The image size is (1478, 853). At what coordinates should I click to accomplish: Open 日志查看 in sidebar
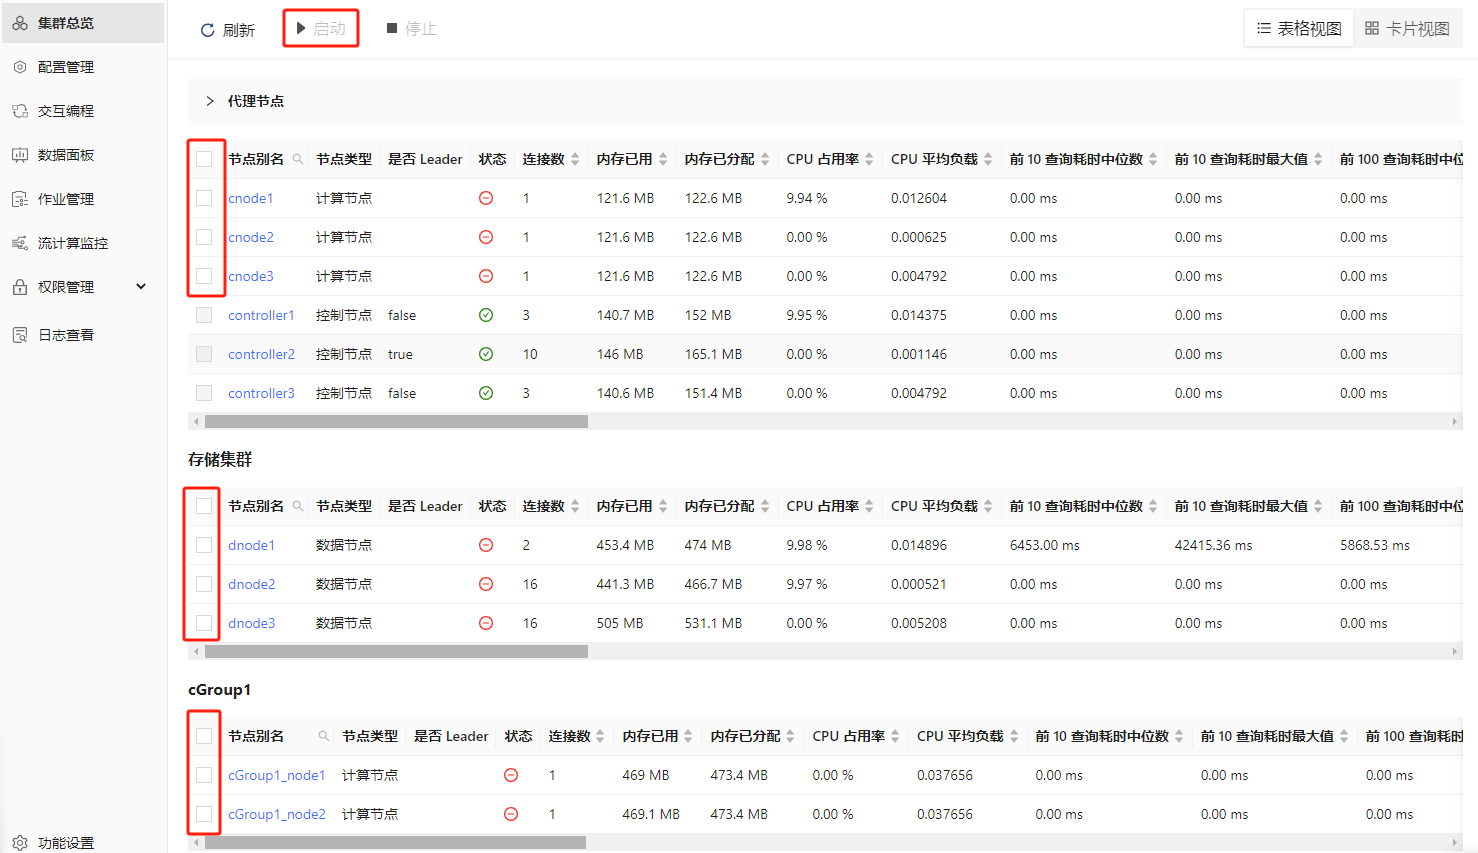click(66, 335)
